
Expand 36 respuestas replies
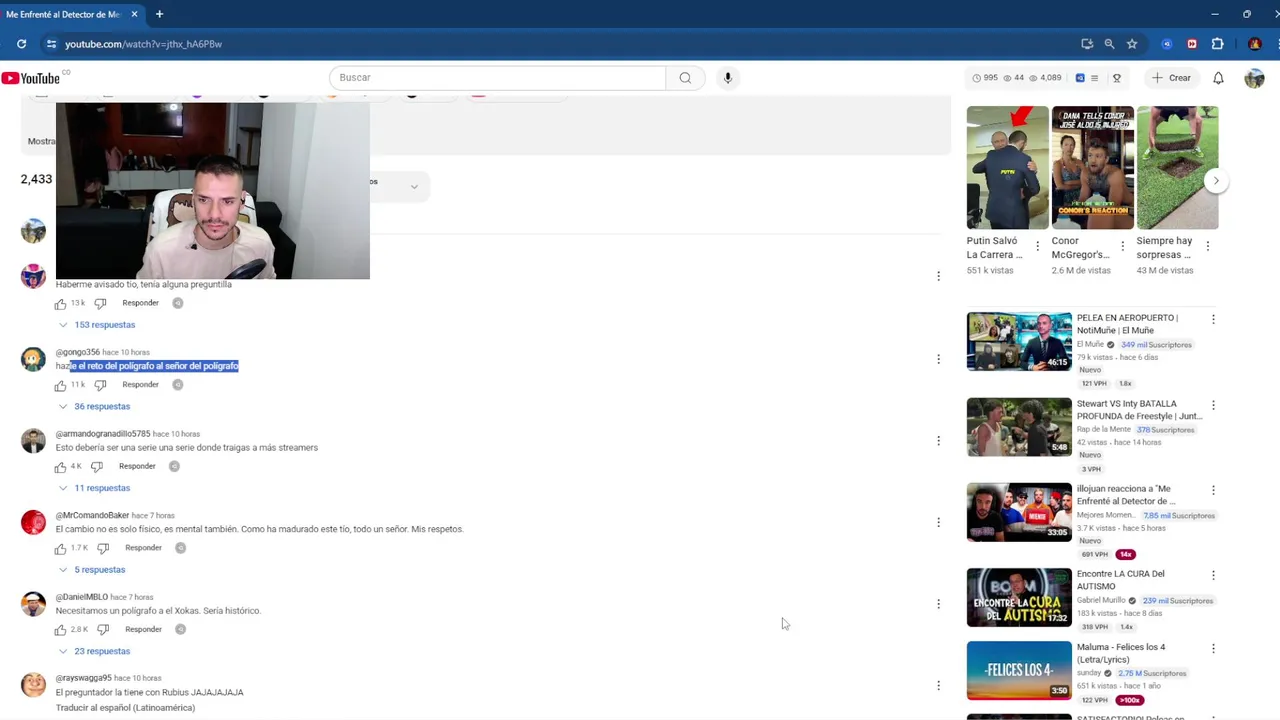tap(95, 407)
